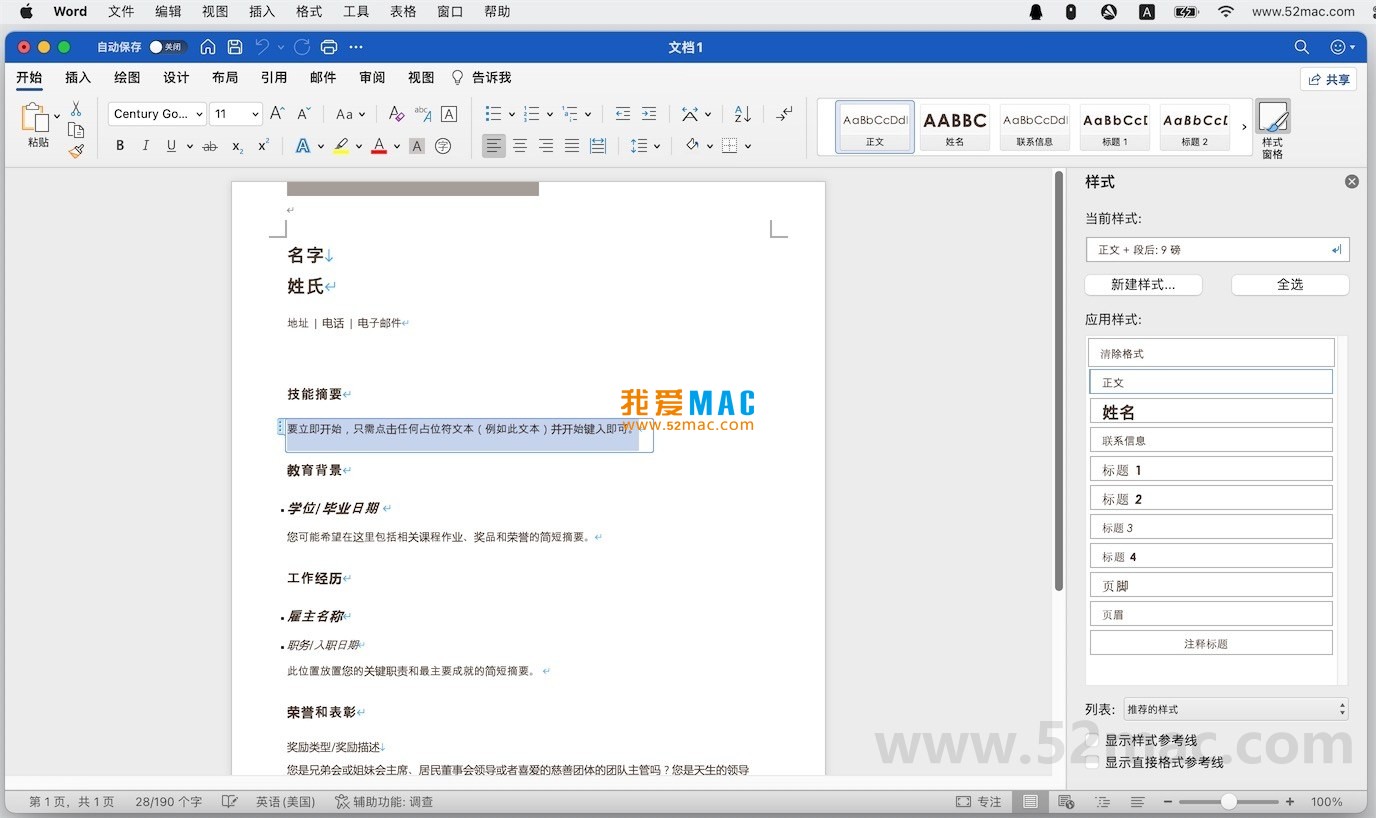Screen dimensions: 1376x818
Task: Open the Design ribbon tab
Action: click(x=176, y=77)
